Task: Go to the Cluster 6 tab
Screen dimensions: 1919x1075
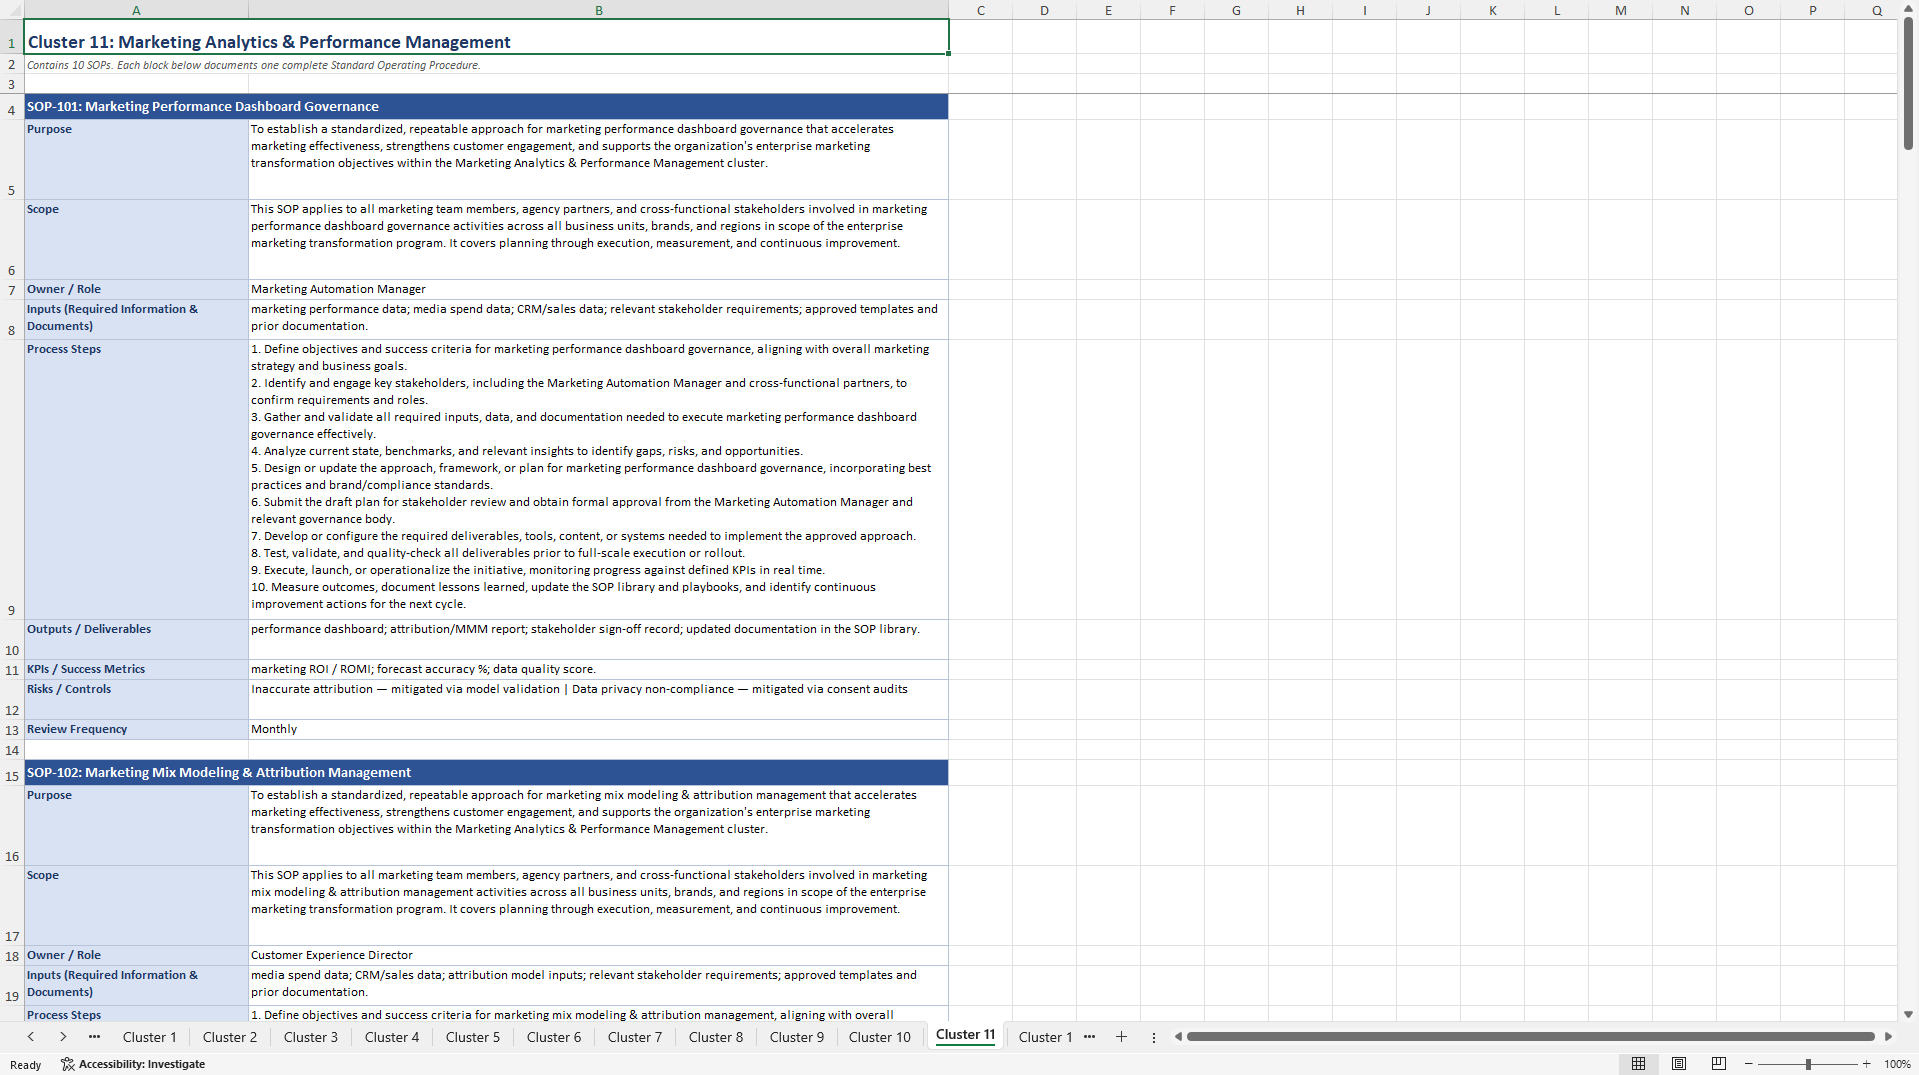Action: click(554, 1037)
